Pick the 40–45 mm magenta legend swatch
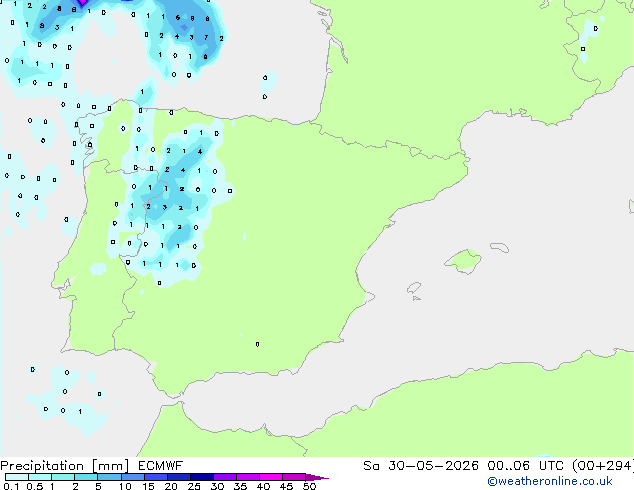 click(x=271, y=477)
